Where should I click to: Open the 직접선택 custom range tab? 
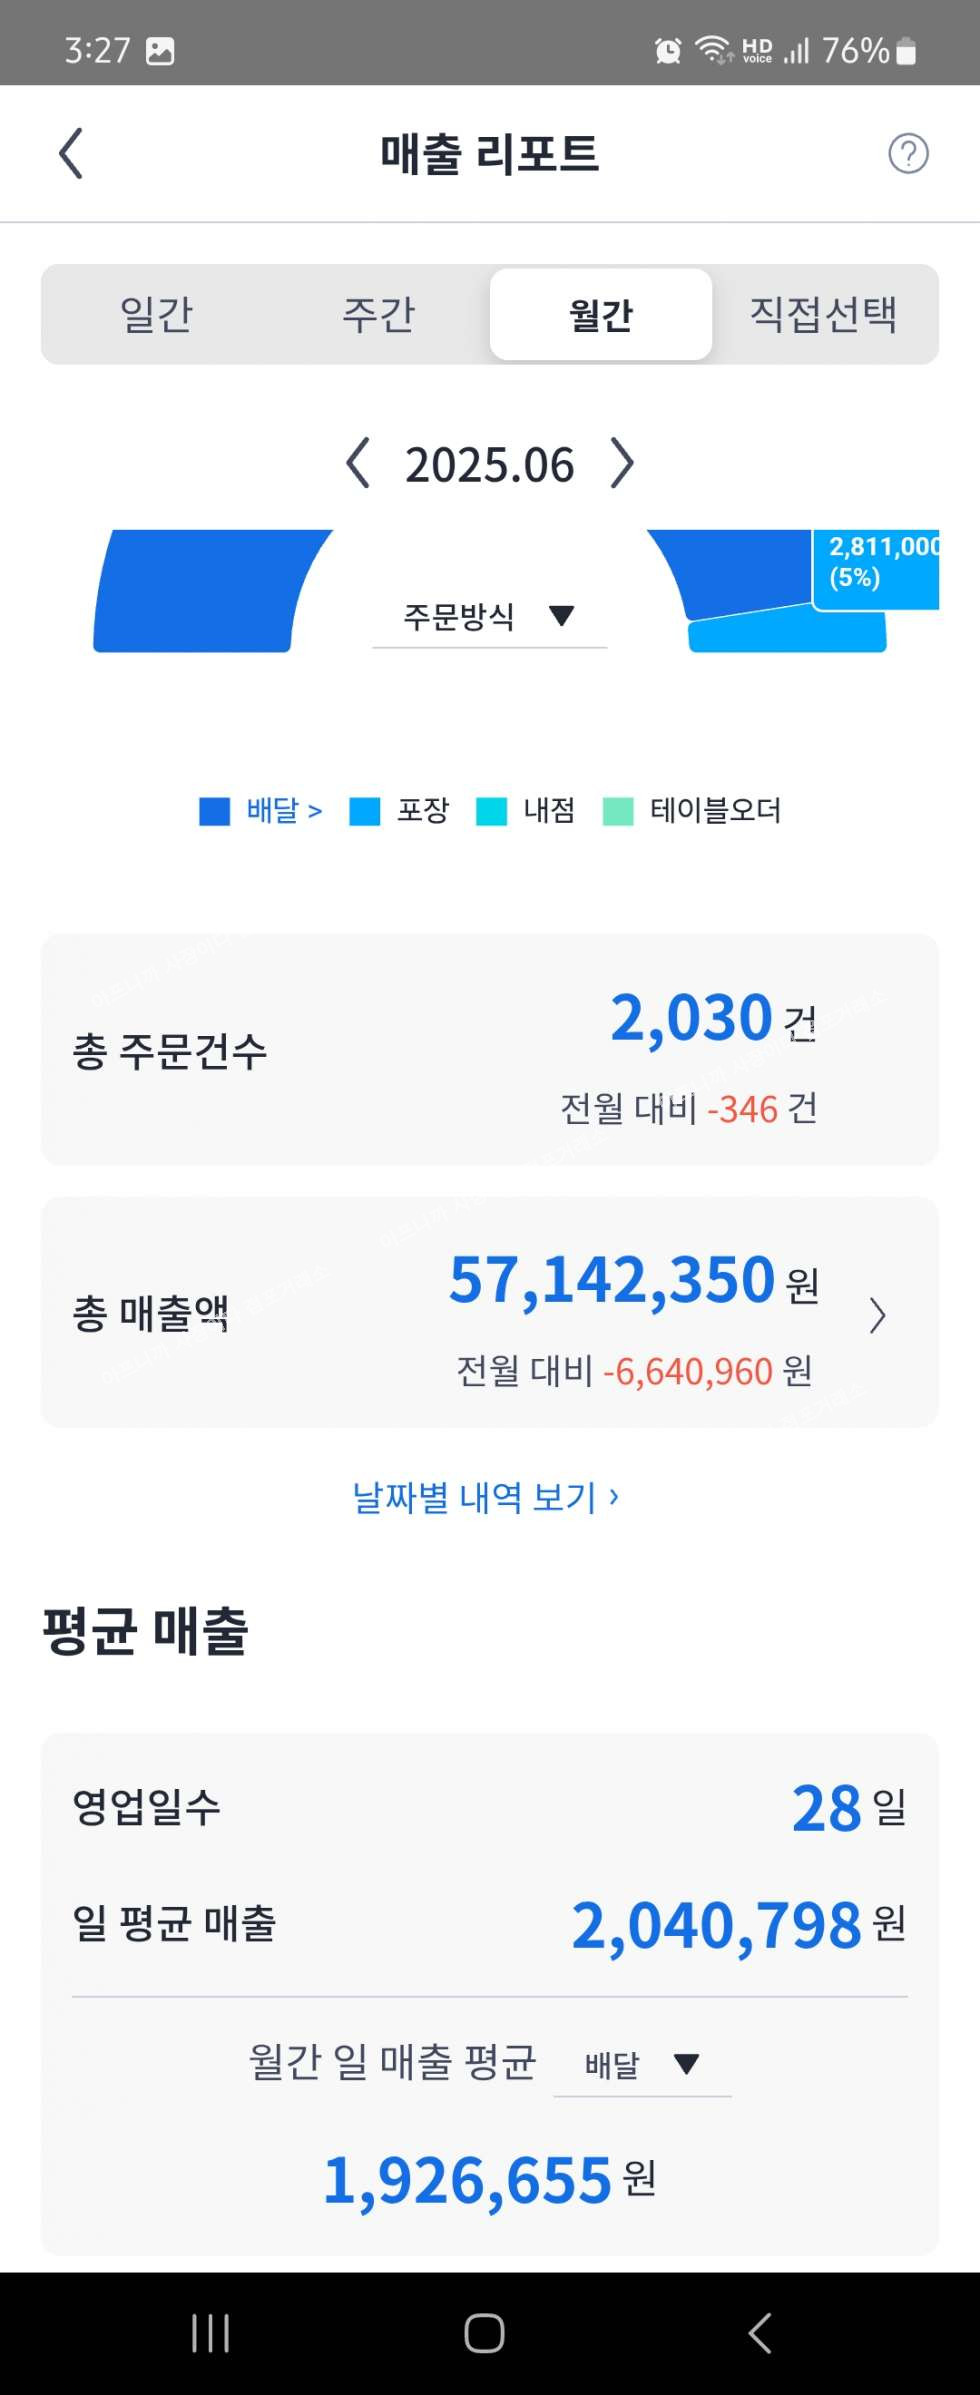click(x=823, y=314)
